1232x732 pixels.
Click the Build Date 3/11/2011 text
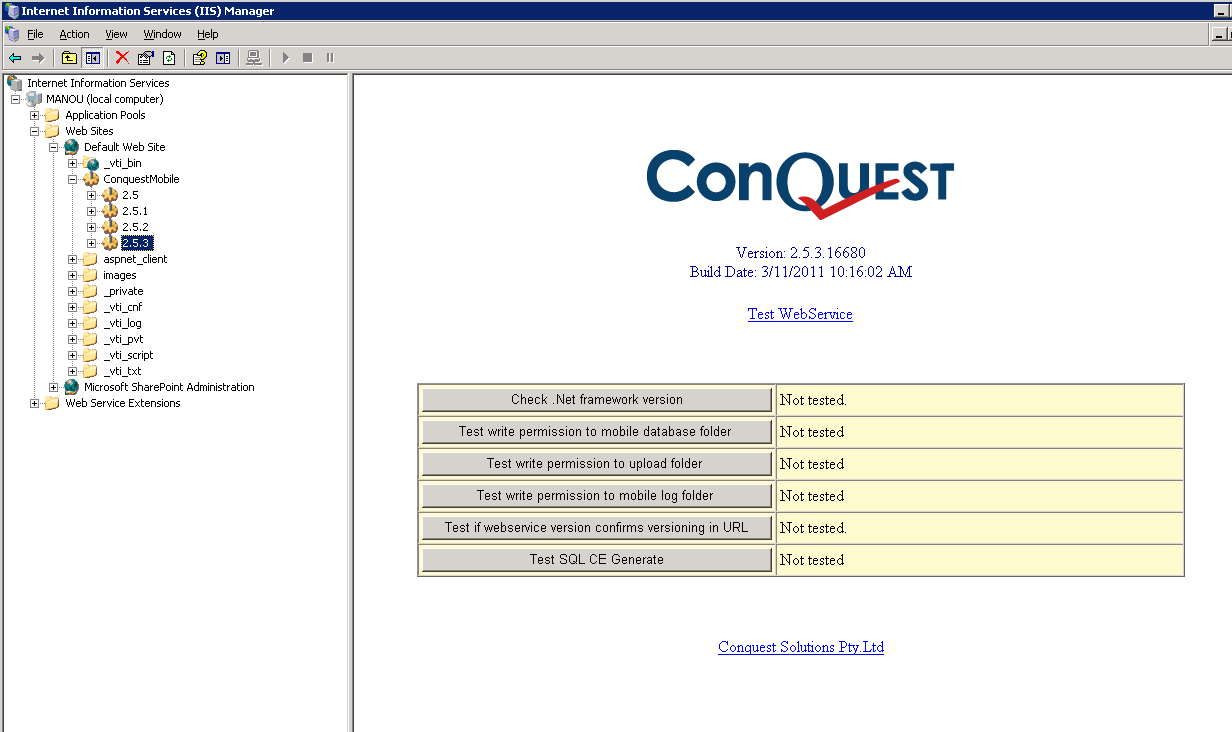click(x=801, y=272)
